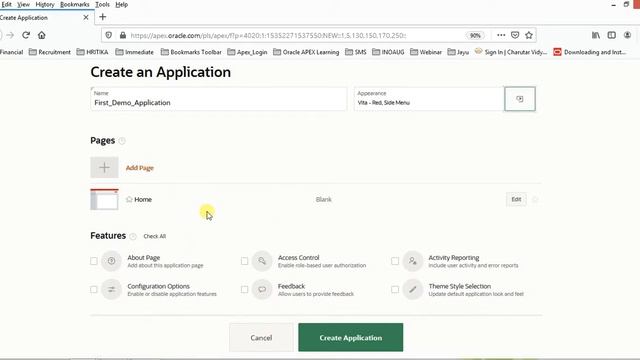Enable the About Page checkbox

click(94, 261)
